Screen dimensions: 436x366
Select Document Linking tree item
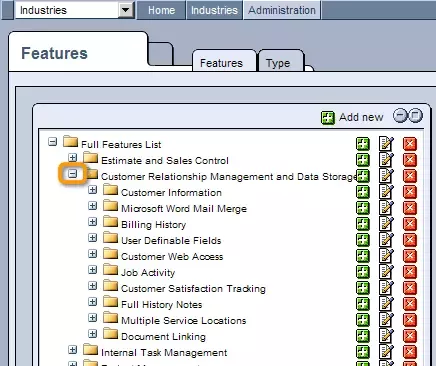163,337
